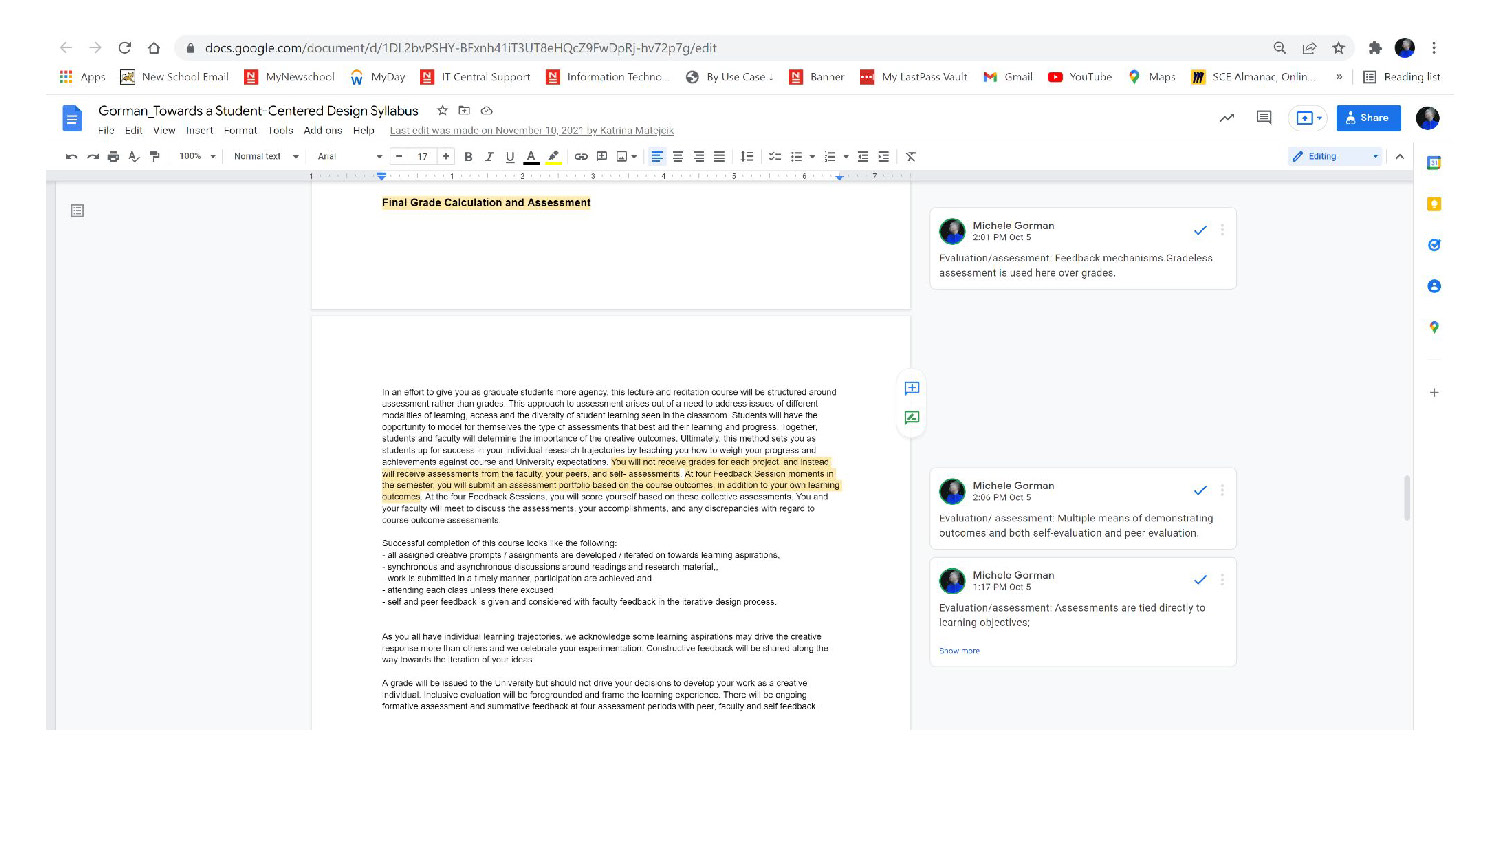1500x844 pixels.
Task: Resolve the 2:01 PM Michele Gorman comment
Action: [1200, 231]
